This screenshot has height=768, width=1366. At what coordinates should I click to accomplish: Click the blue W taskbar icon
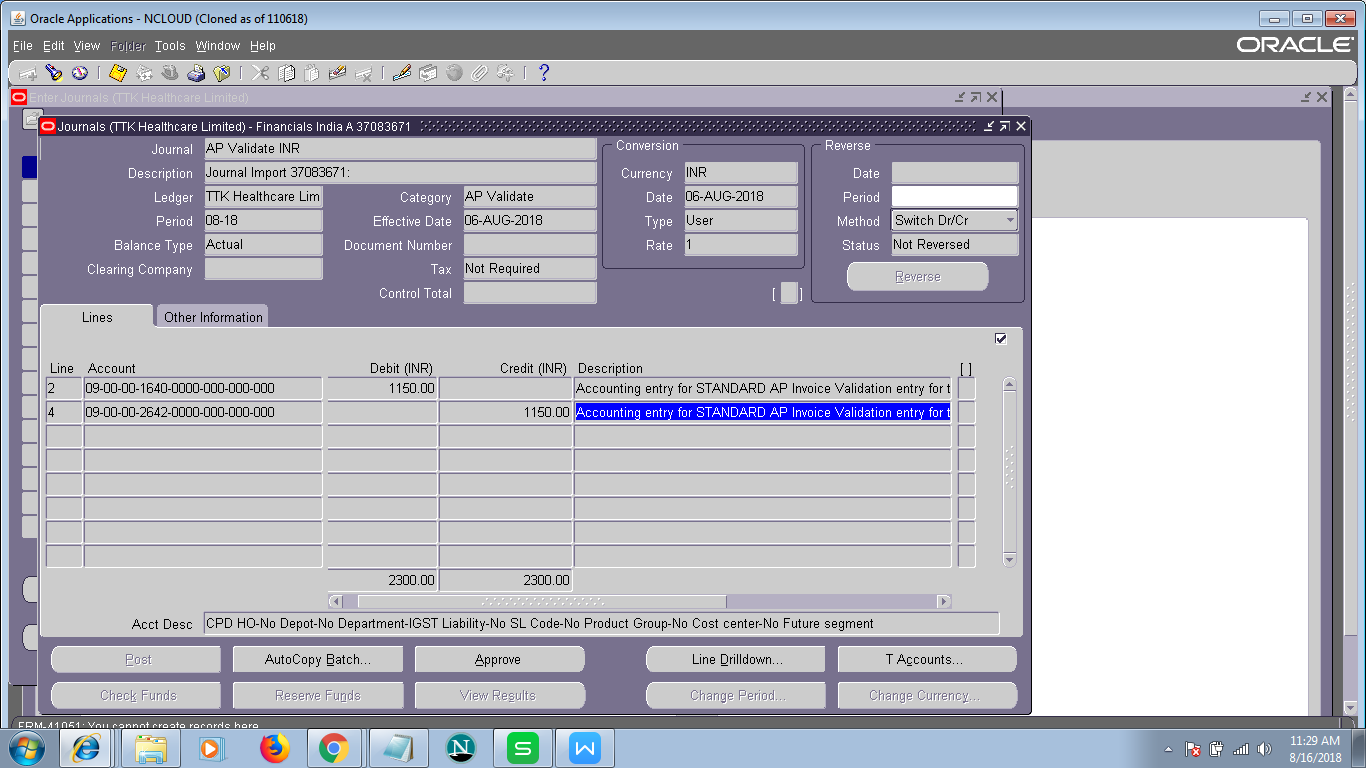tap(585, 748)
